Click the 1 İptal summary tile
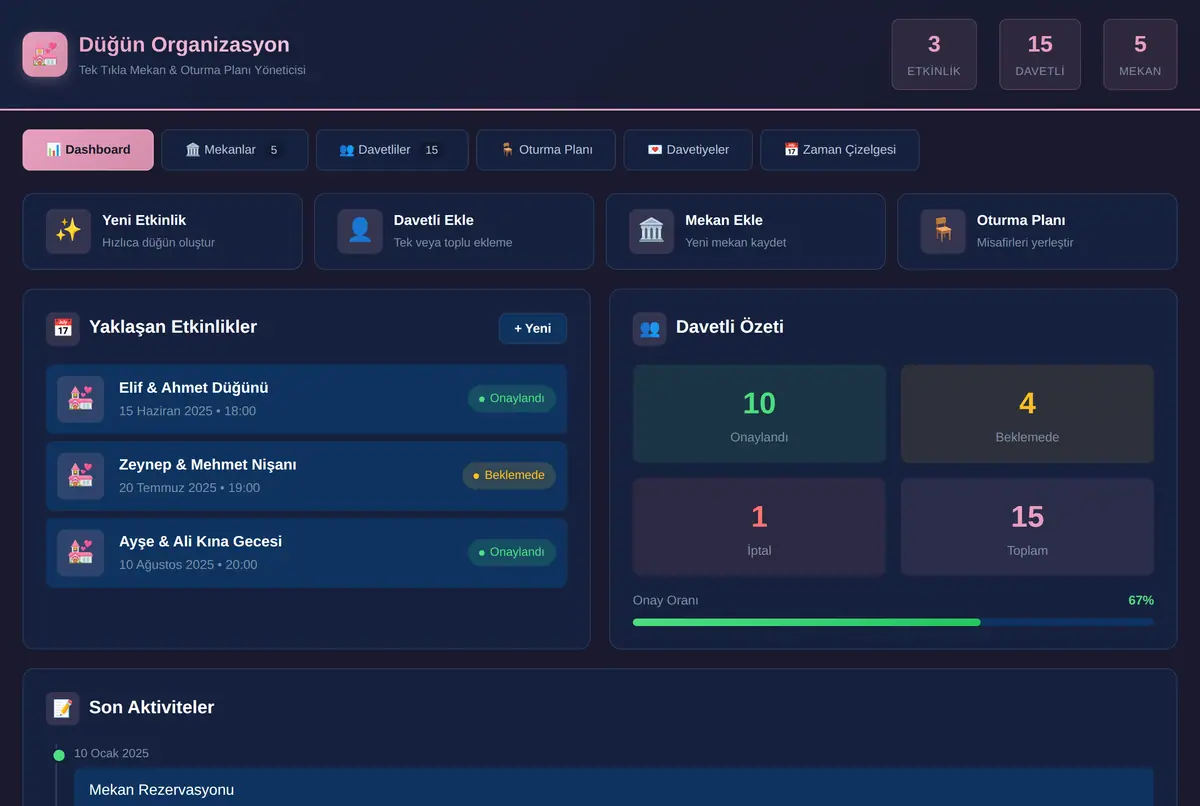Image resolution: width=1200 pixels, height=806 pixels. (x=759, y=527)
